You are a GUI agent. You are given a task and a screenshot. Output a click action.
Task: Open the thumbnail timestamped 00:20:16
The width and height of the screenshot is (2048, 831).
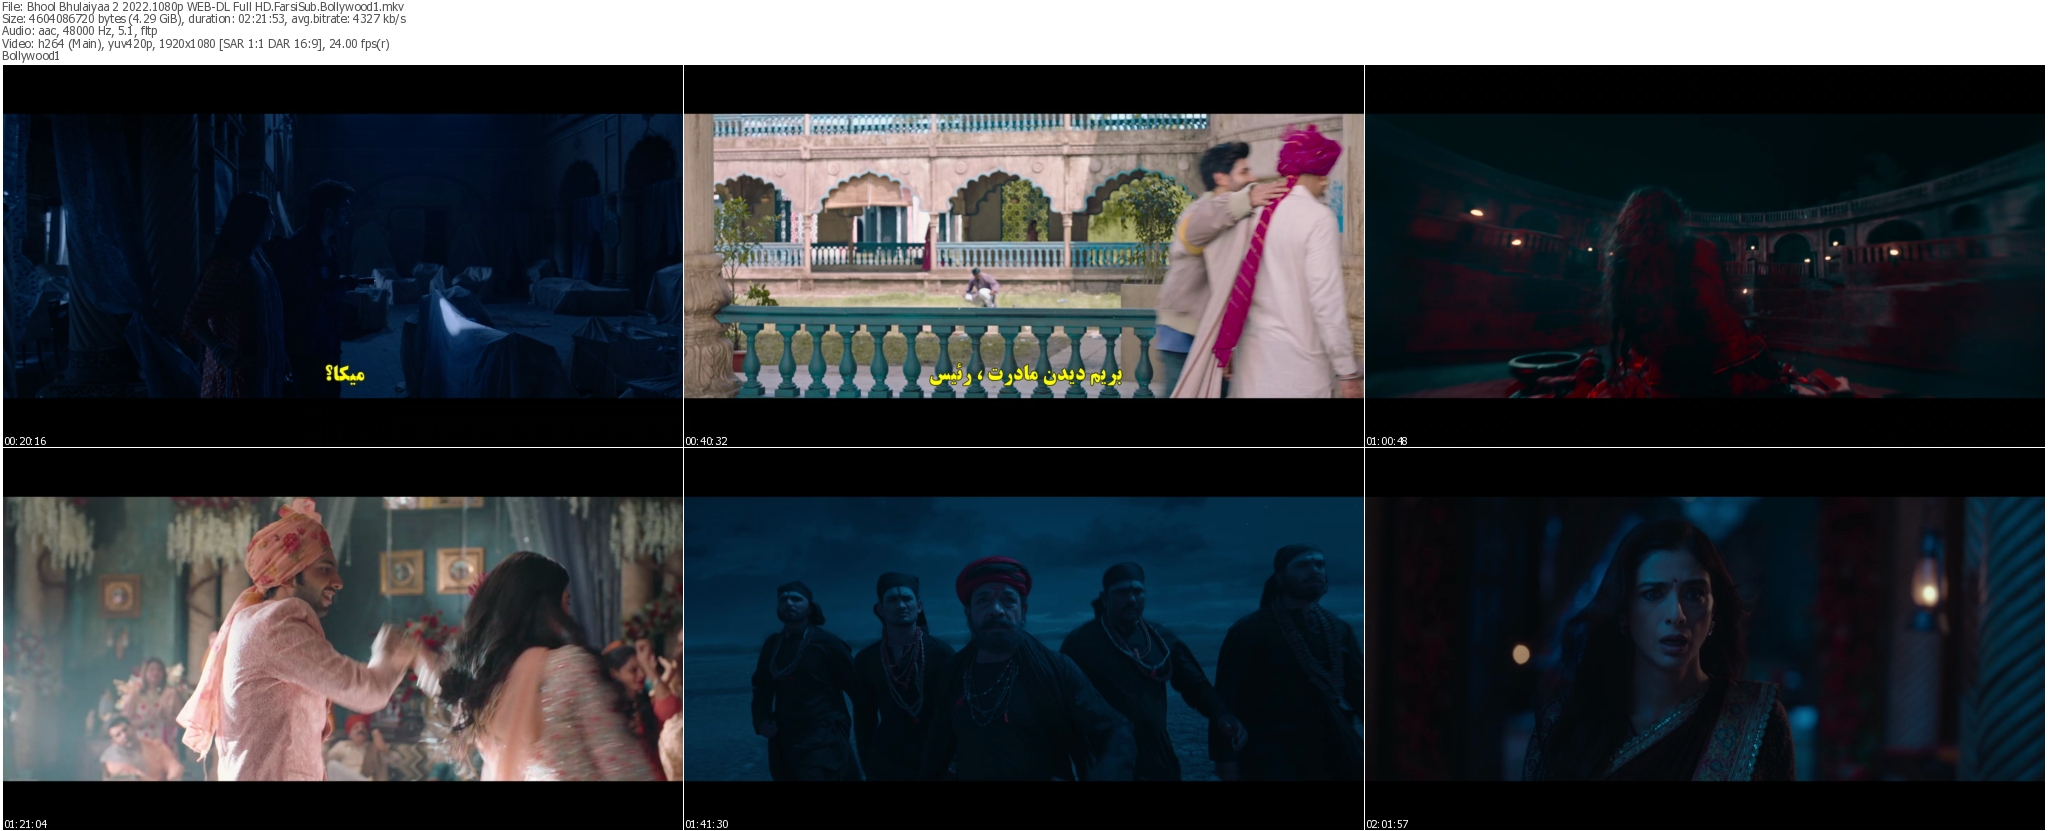(x=342, y=256)
